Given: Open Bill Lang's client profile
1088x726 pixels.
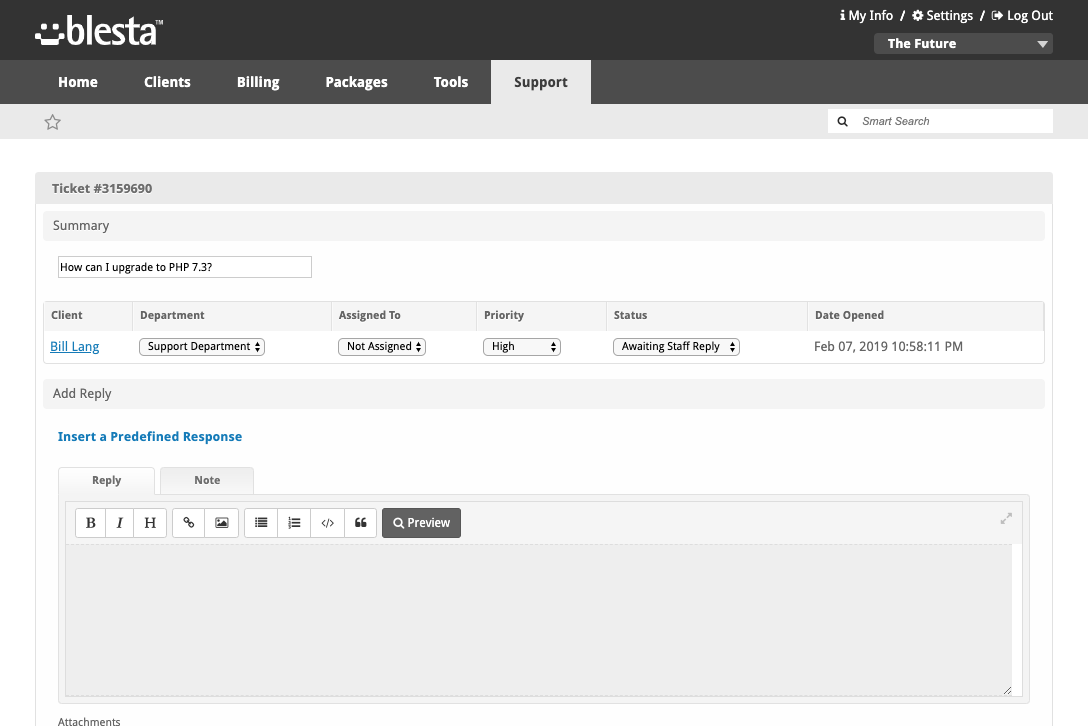Looking at the screenshot, I should [x=75, y=347].
